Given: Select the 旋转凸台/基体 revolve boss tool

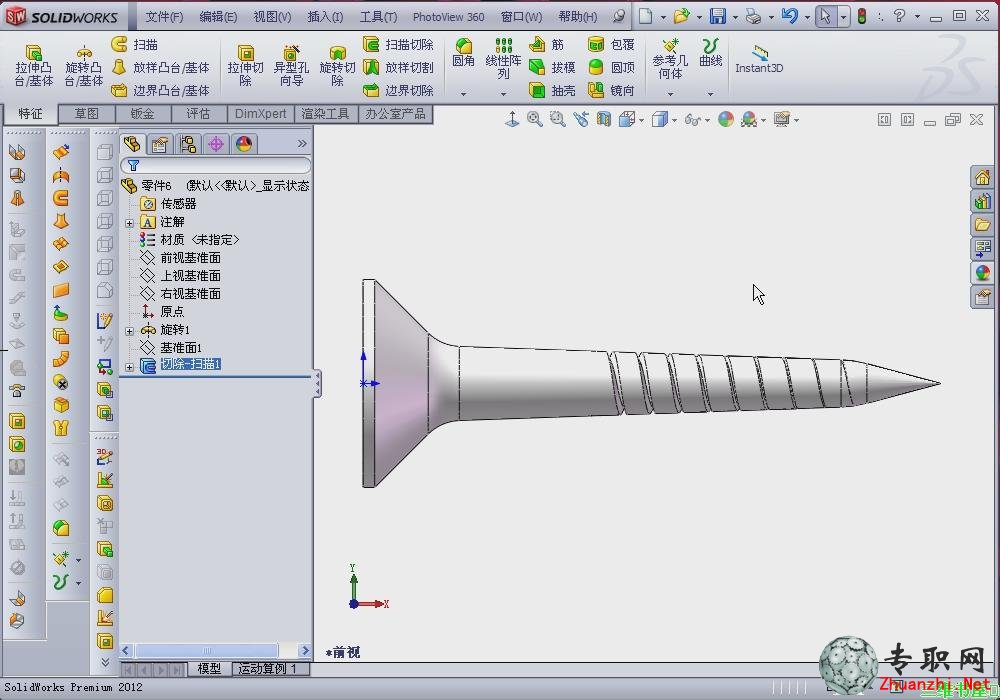Looking at the screenshot, I should [84, 64].
